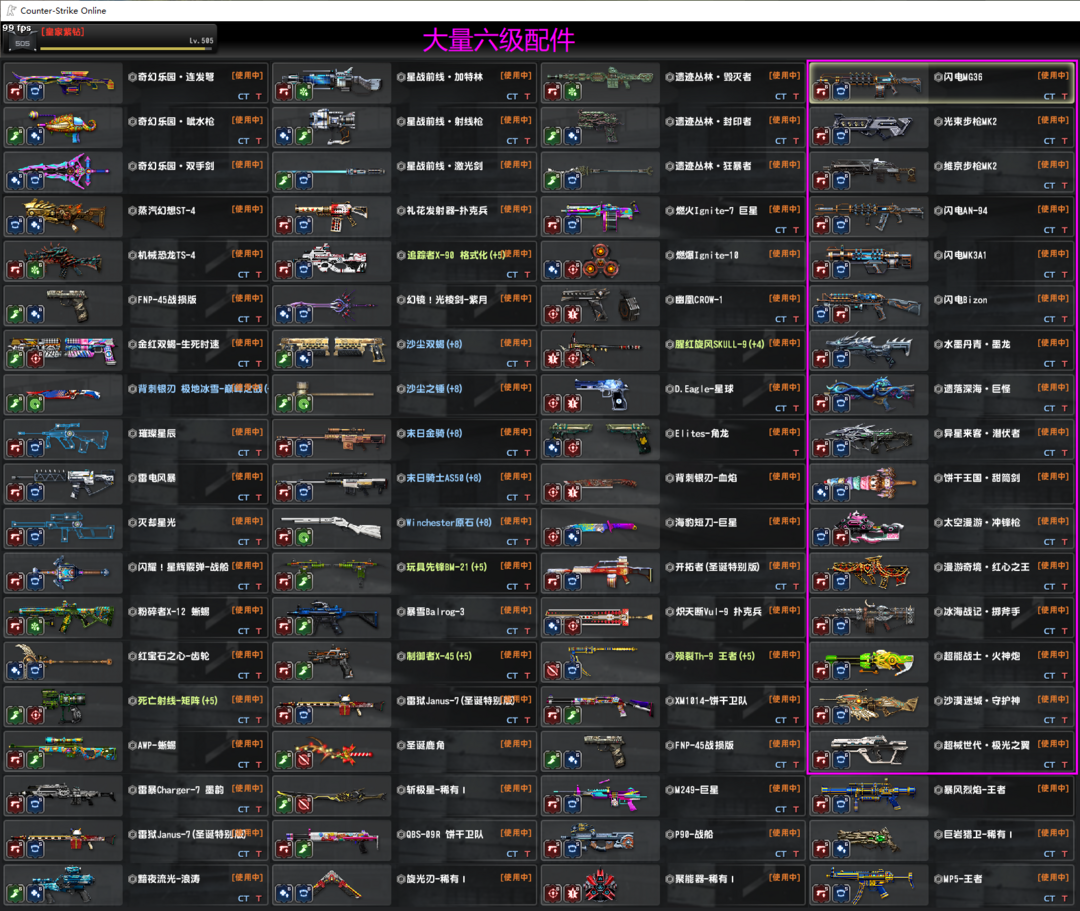Toggle the T team marker on 奇幻乐园・连发弩

[x=259, y=97]
